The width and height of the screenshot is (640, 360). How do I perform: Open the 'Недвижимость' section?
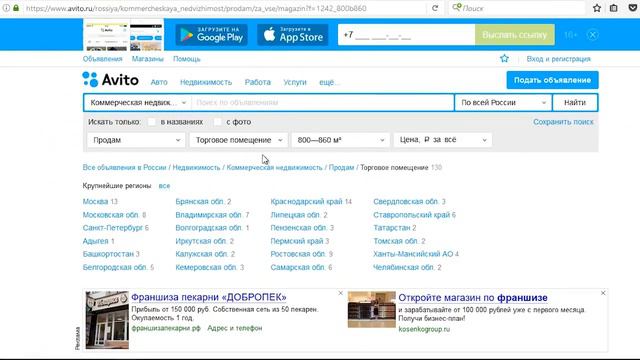tap(206, 82)
